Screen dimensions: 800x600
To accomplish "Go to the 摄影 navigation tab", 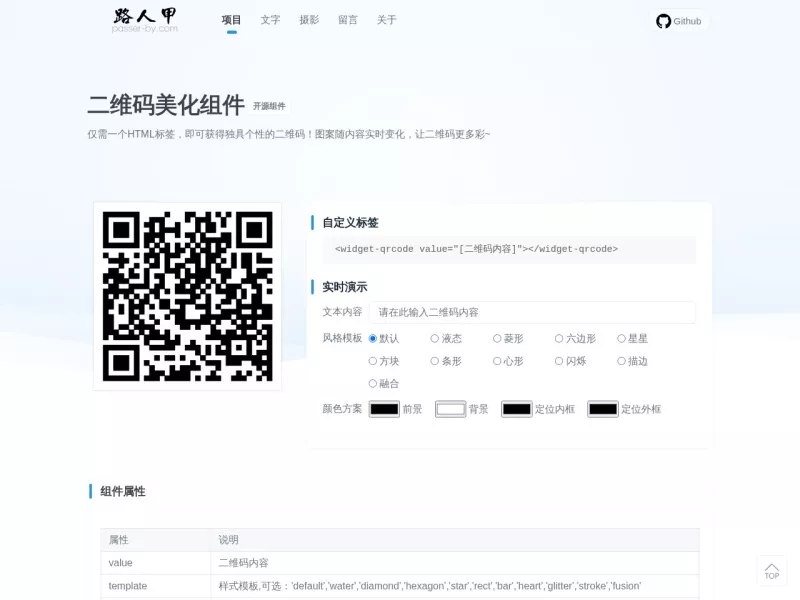I will (x=309, y=20).
